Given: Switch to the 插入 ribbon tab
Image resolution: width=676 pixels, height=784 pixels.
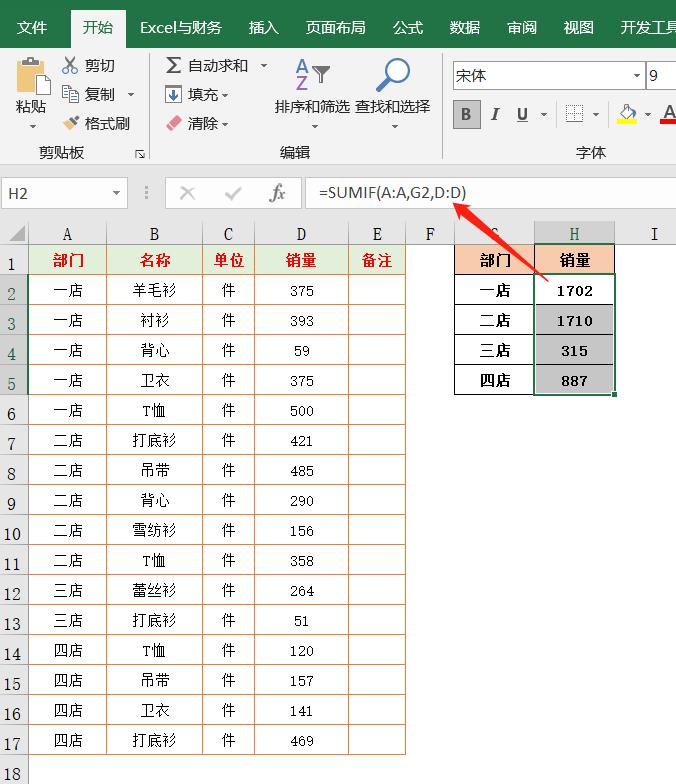Looking at the screenshot, I should click(263, 28).
